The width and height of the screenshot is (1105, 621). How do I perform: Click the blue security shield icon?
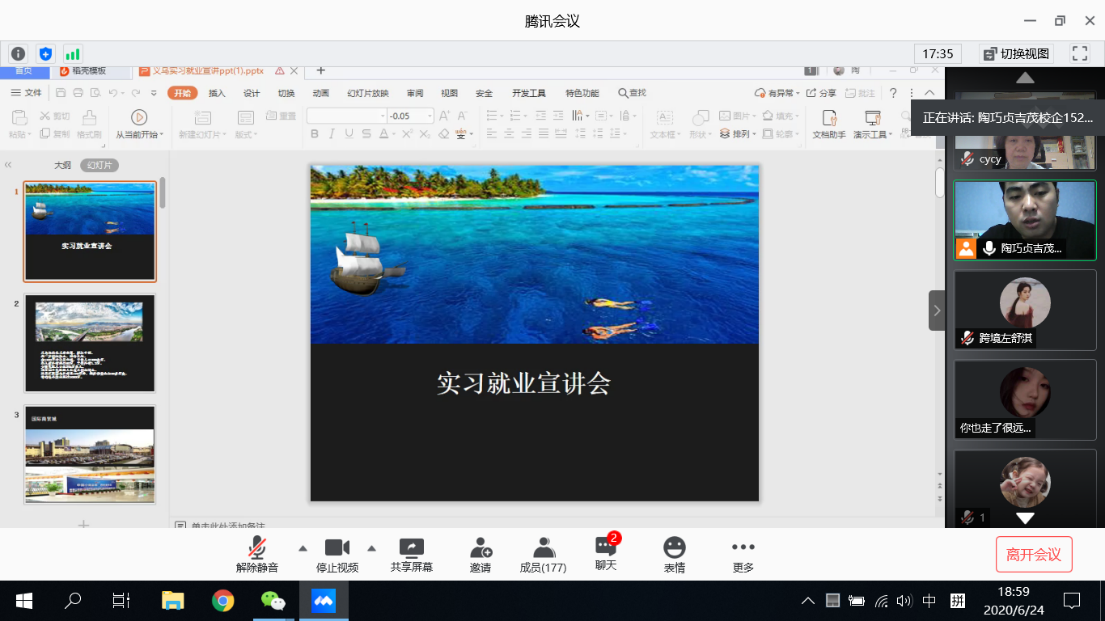click(x=45, y=54)
